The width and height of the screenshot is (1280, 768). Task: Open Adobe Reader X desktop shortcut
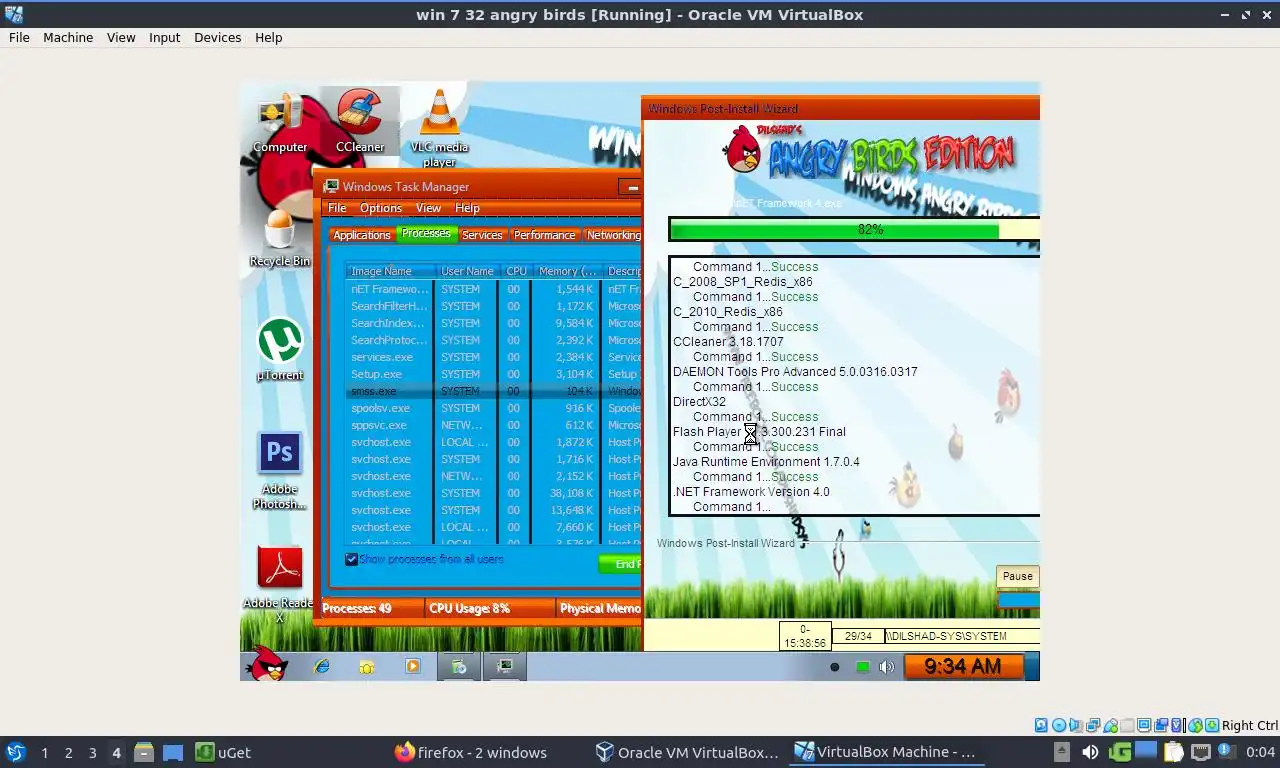click(x=280, y=584)
